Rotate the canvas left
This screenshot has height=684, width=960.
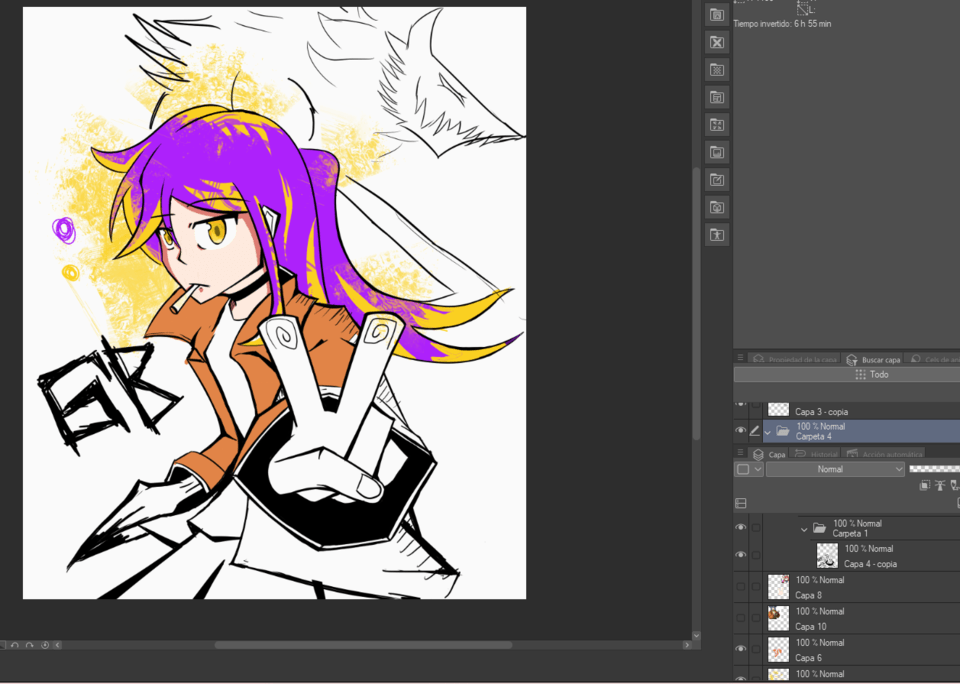[x=15, y=645]
